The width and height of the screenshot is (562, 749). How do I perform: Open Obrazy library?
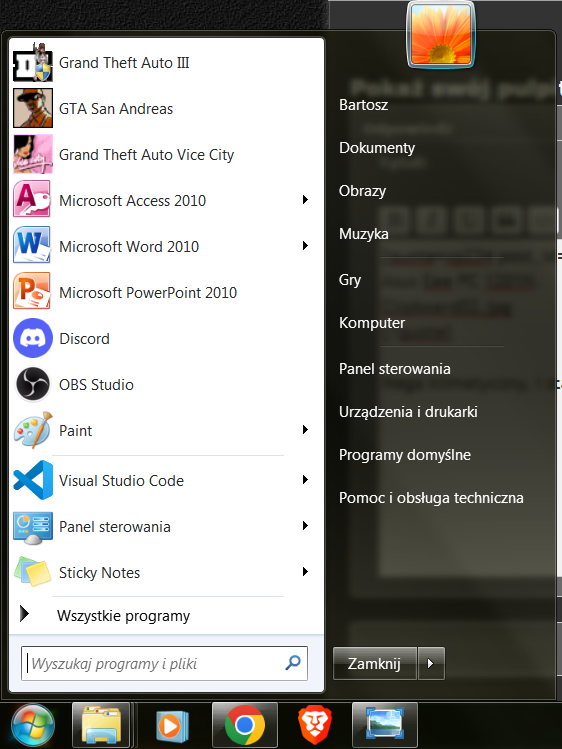362,191
